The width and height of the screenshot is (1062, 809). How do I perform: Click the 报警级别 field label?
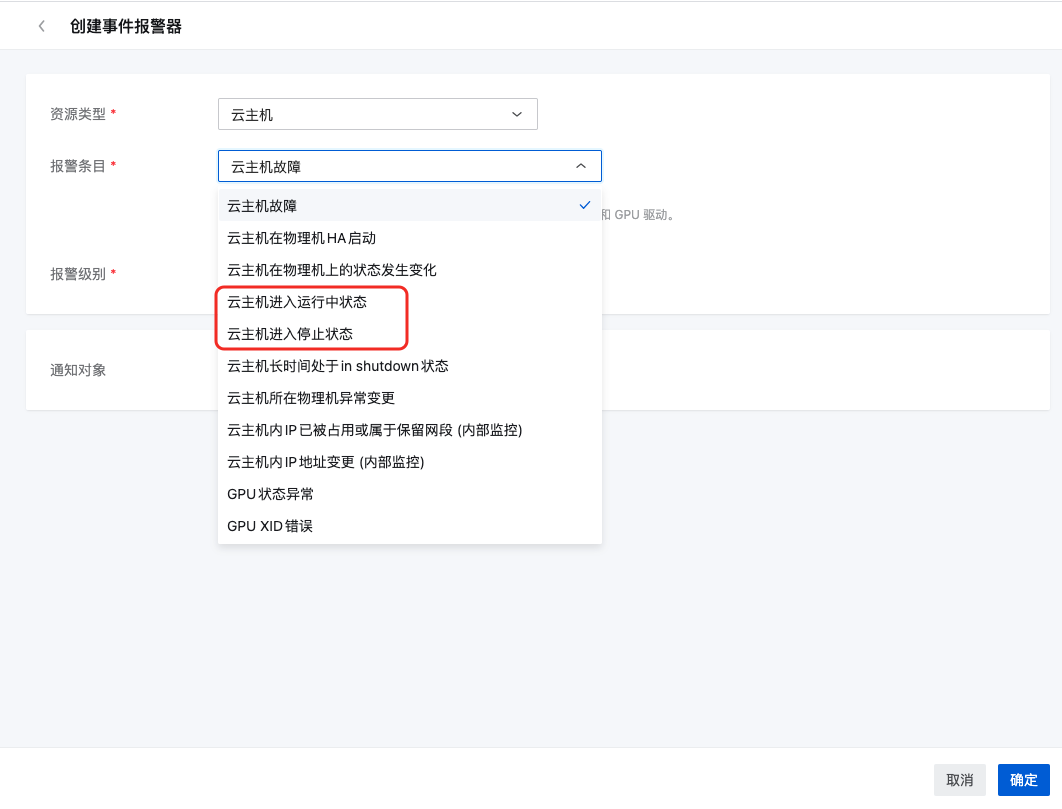78,274
